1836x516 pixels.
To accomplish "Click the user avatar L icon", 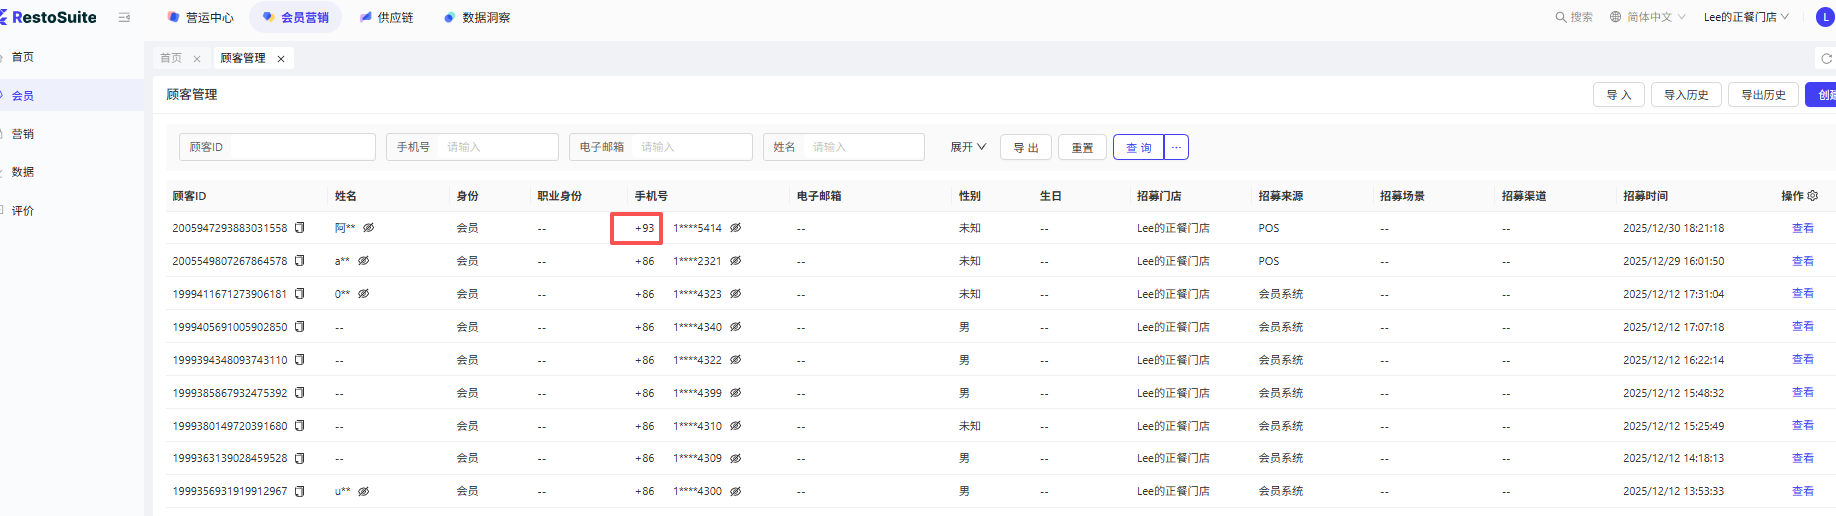I will [x=1825, y=17].
